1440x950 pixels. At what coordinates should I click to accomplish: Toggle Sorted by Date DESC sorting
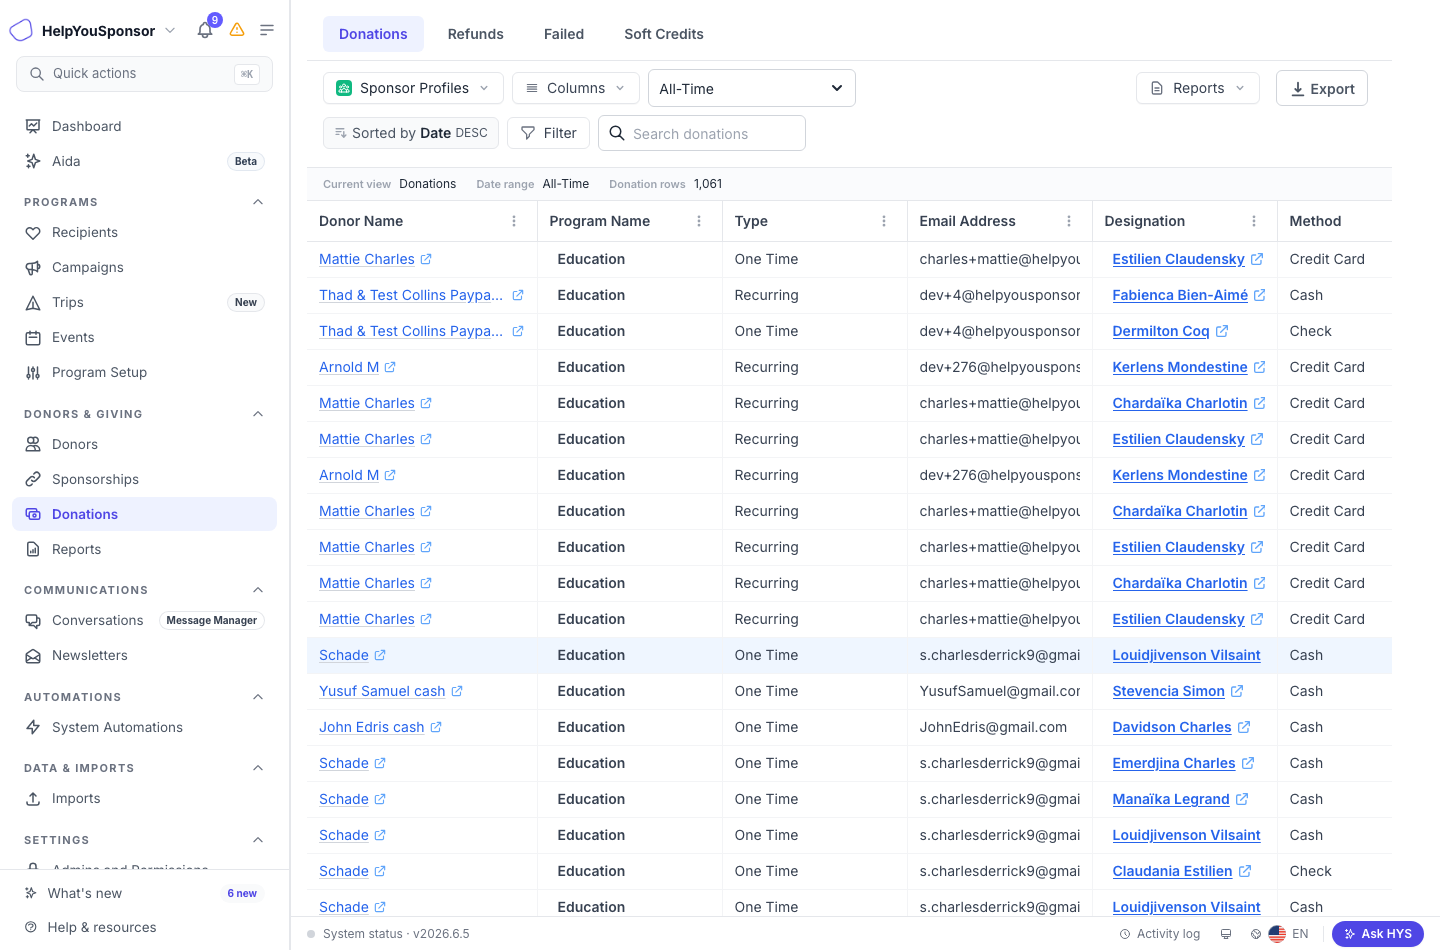[x=411, y=133]
